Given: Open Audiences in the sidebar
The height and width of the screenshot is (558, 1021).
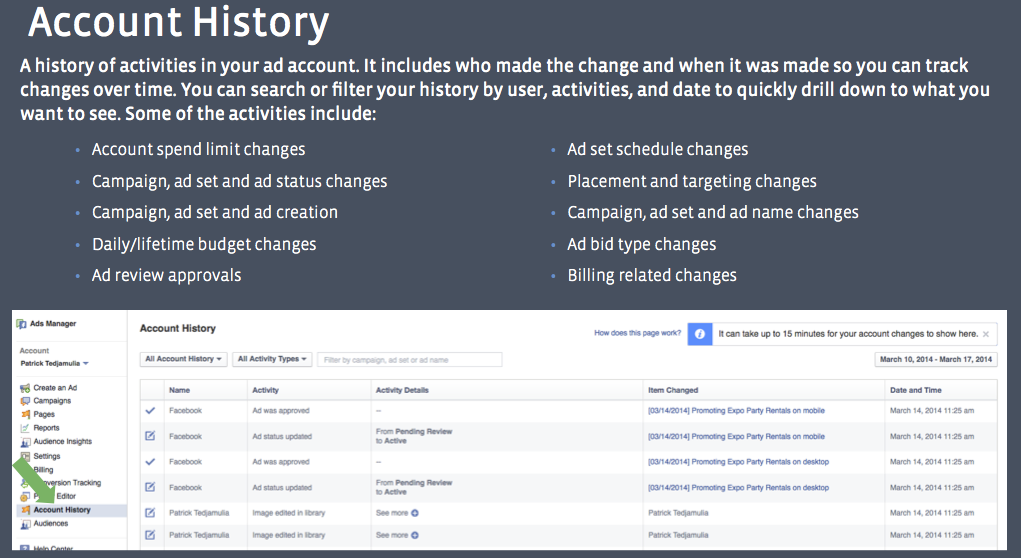Looking at the screenshot, I should click(44, 523).
